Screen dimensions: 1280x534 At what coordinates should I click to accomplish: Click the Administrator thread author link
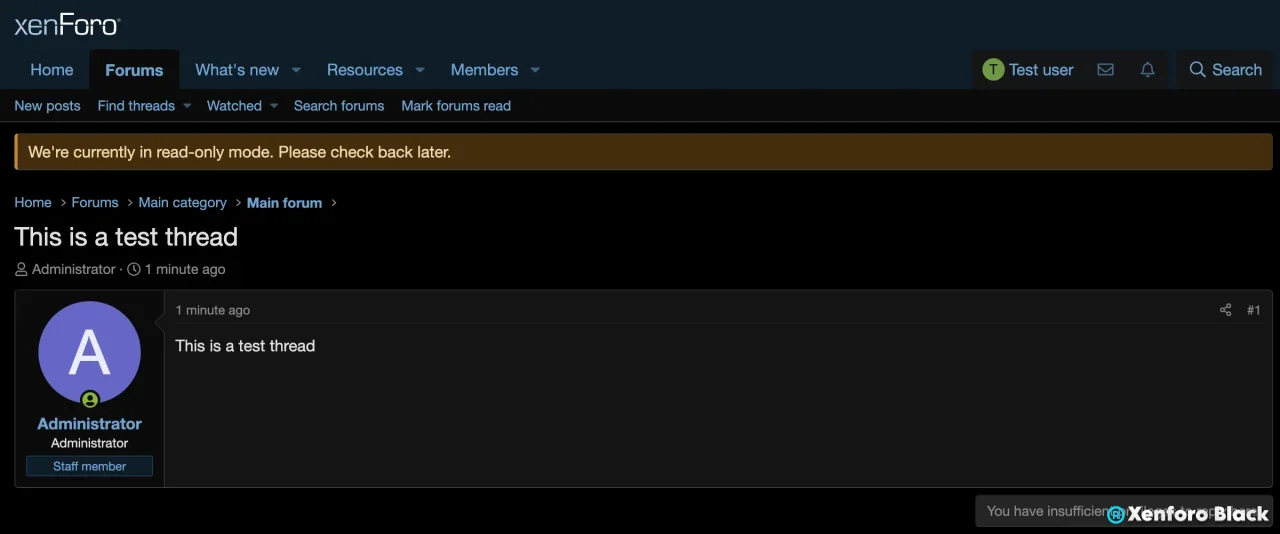coord(74,269)
